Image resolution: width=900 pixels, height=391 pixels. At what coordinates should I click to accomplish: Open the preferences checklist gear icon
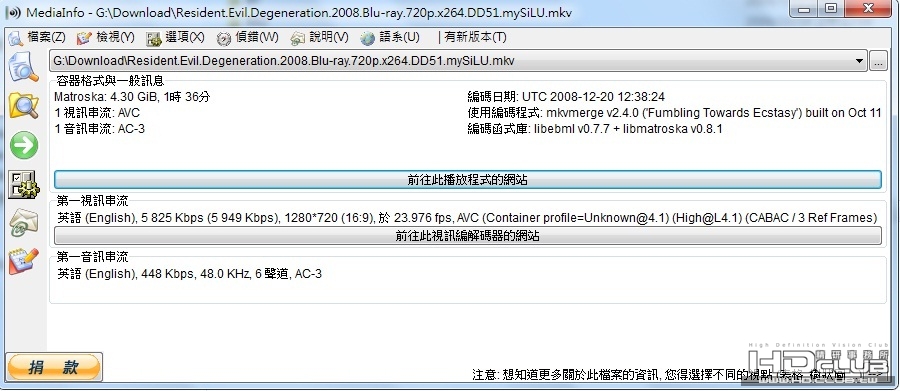pyautogui.click(x=24, y=184)
